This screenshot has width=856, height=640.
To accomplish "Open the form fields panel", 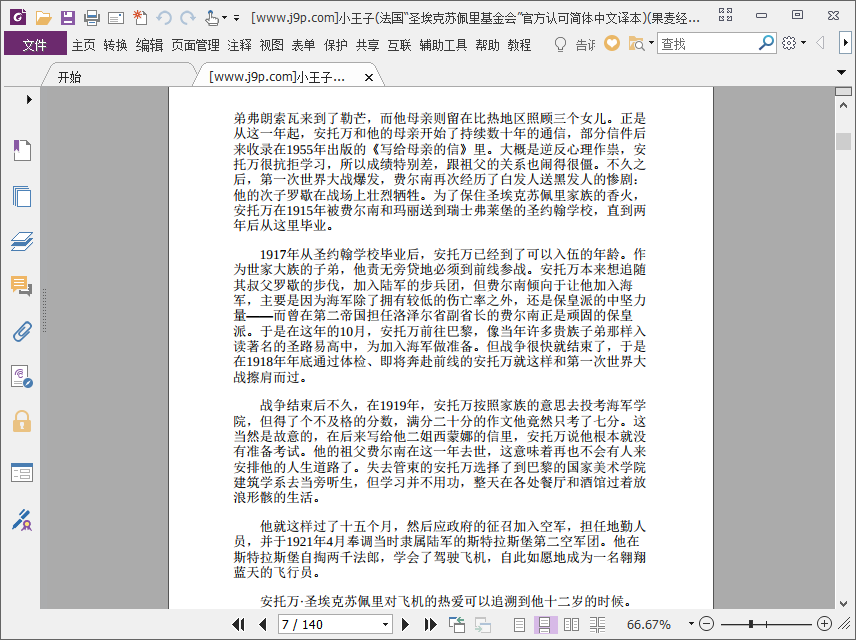I will click(x=22, y=472).
